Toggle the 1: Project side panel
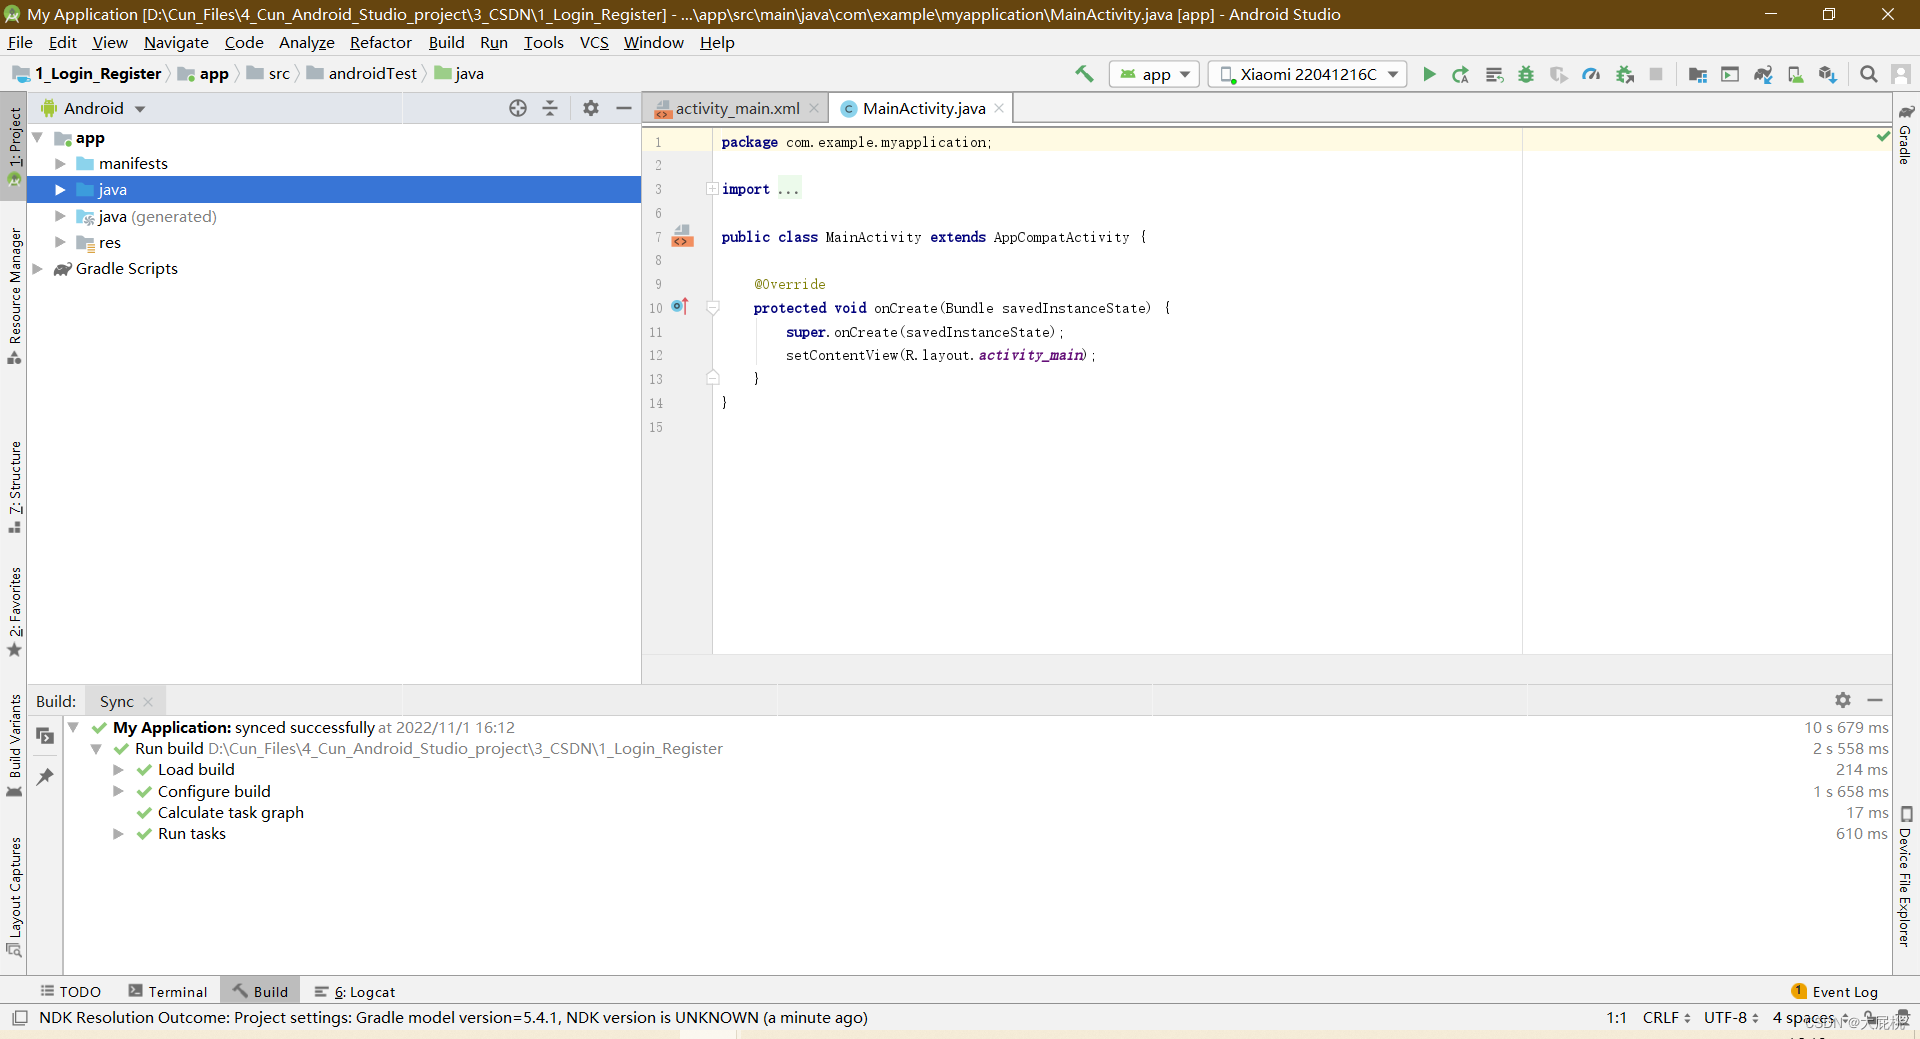This screenshot has width=1920, height=1039. (x=14, y=146)
